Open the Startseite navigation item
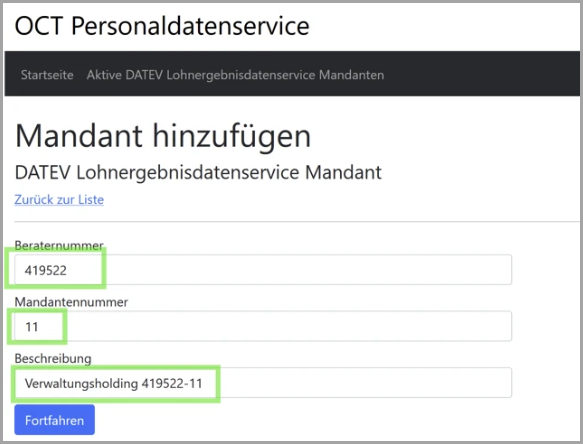The height and width of the screenshot is (444, 583). click(x=47, y=75)
